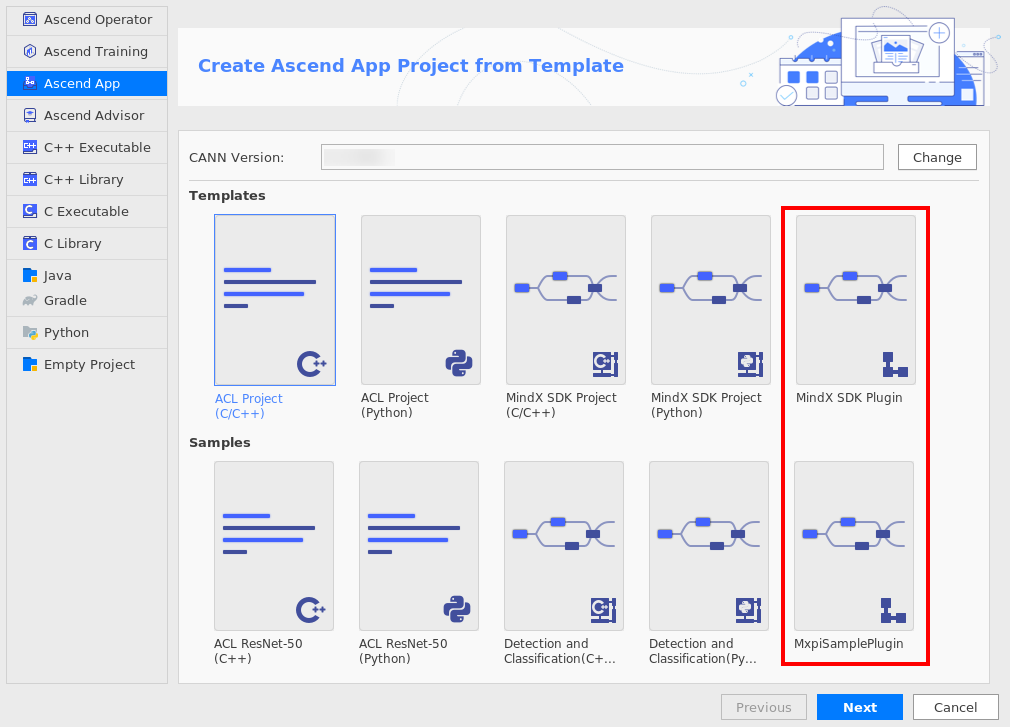Click the 'MxpiSamplePlugin' label text

pyautogui.click(x=848, y=643)
